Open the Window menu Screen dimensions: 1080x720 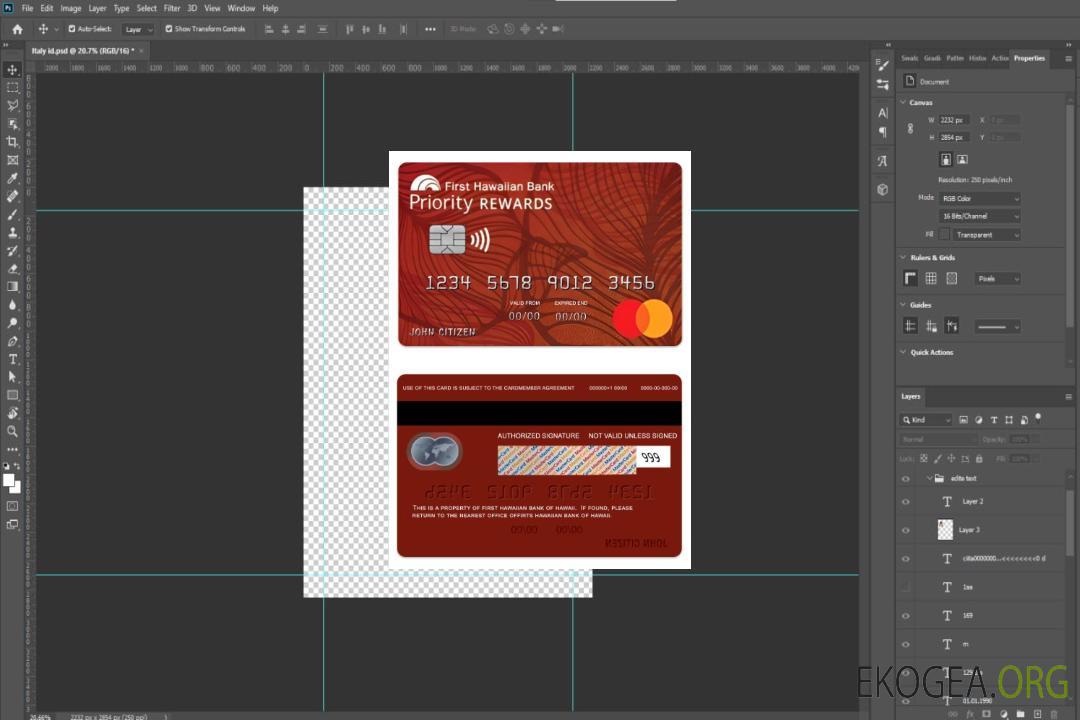[x=241, y=8]
